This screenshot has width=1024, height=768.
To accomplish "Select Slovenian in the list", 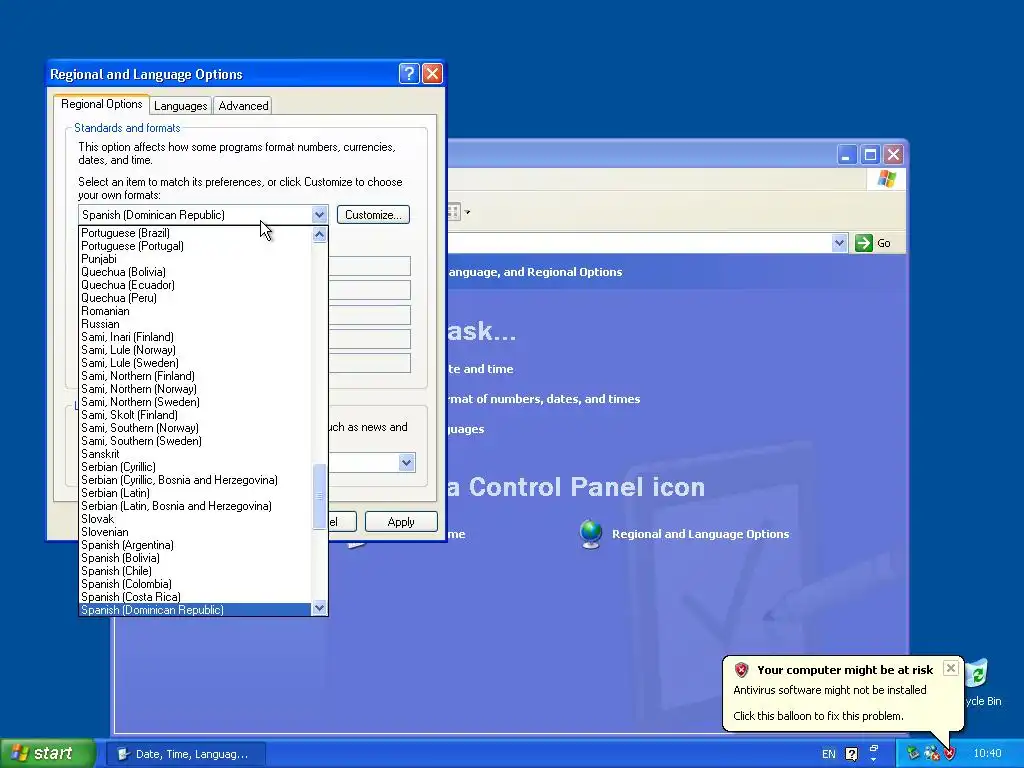I will (x=195, y=532).
